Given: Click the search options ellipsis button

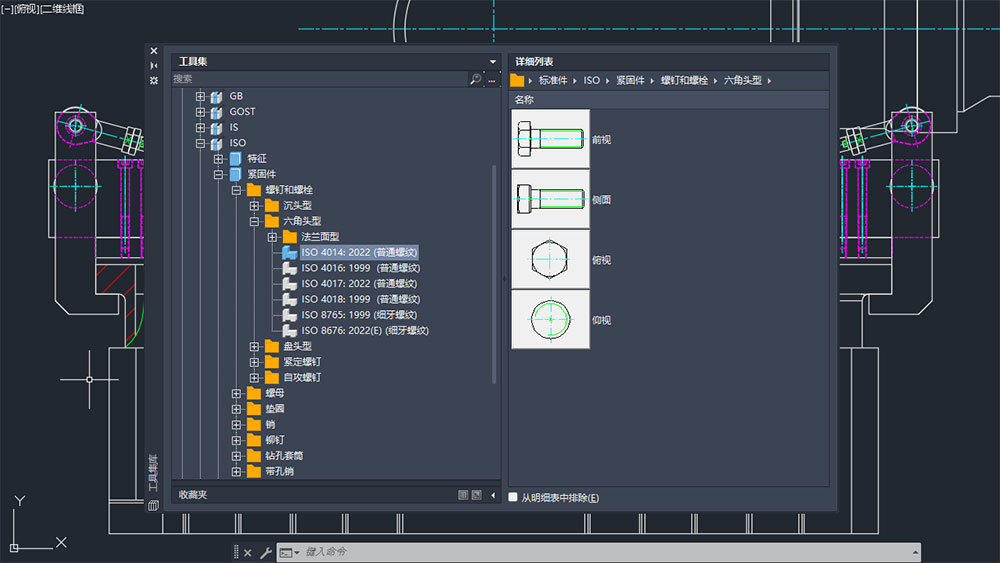Looking at the screenshot, I should (491, 79).
